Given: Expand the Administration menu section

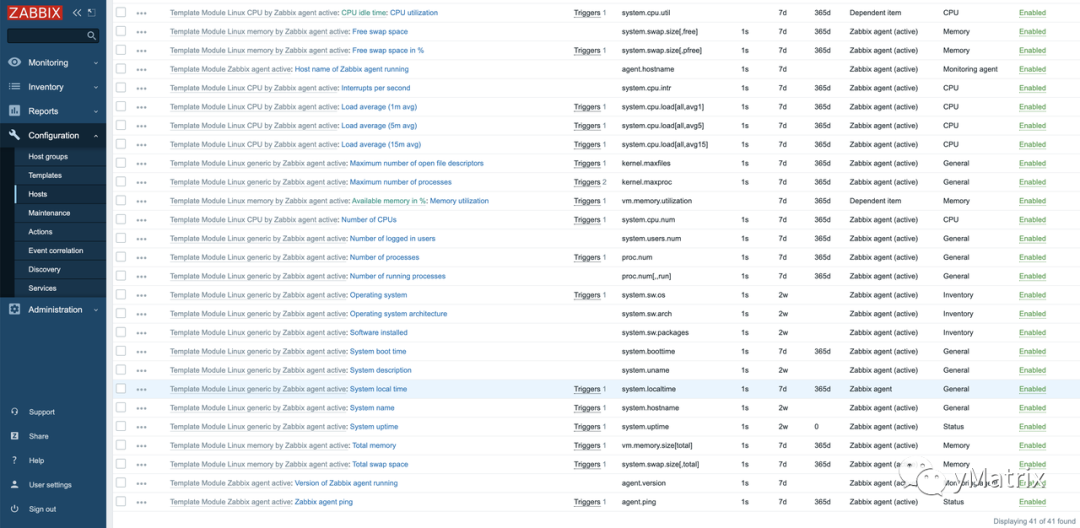Looking at the screenshot, I should tap(53, 309).
